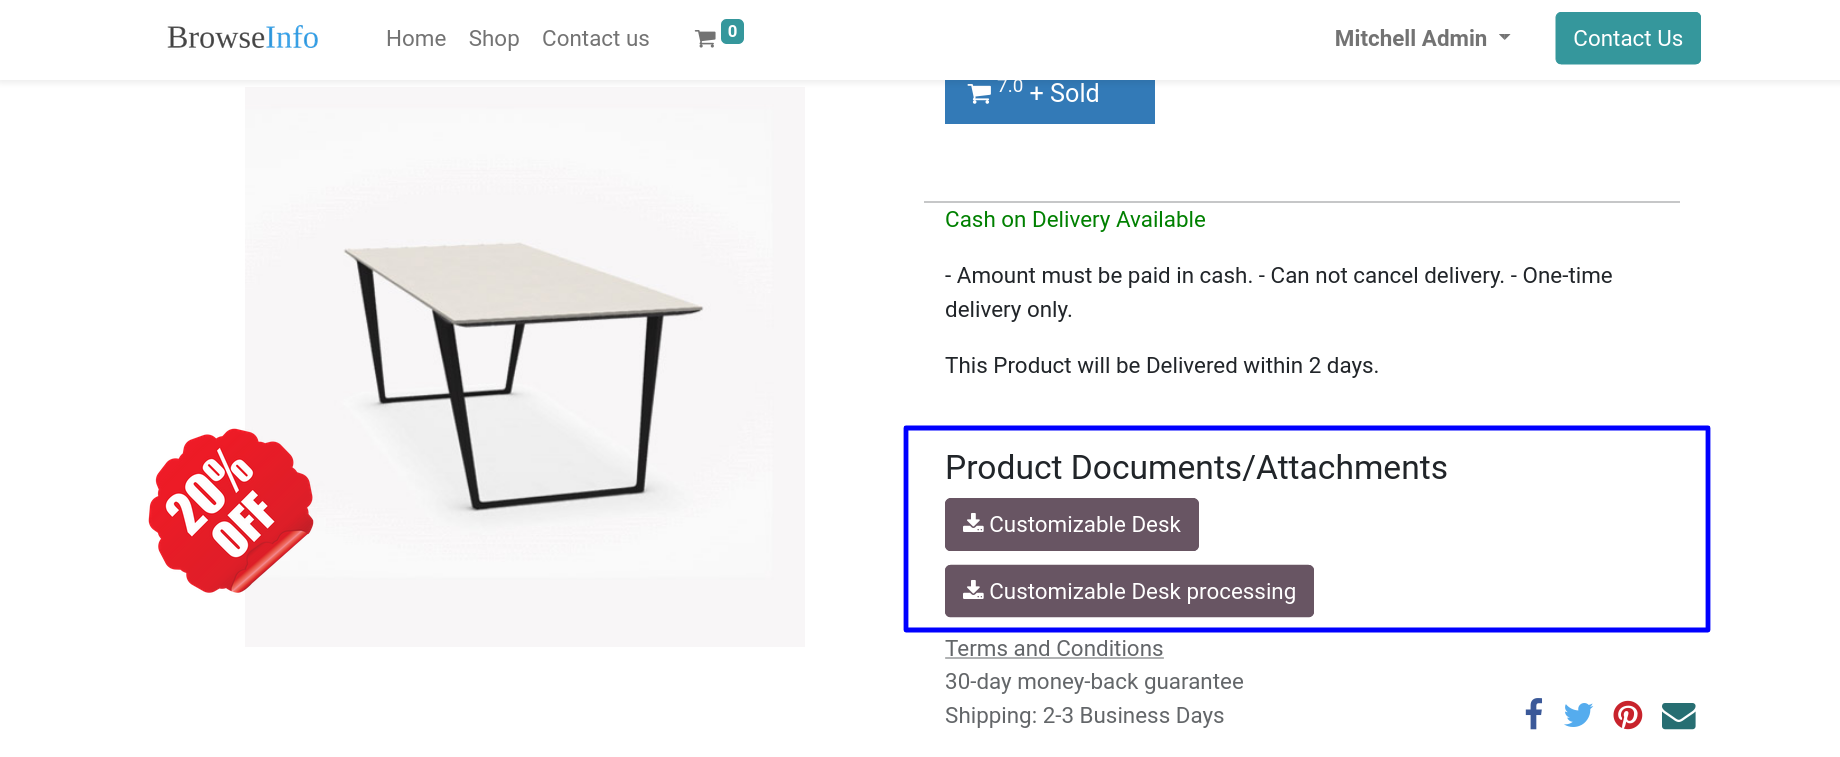The height and width of the screenshot is (757, 1840).
Task: Click download icon on Customizable Desk processing
Action: coord(973,590)
